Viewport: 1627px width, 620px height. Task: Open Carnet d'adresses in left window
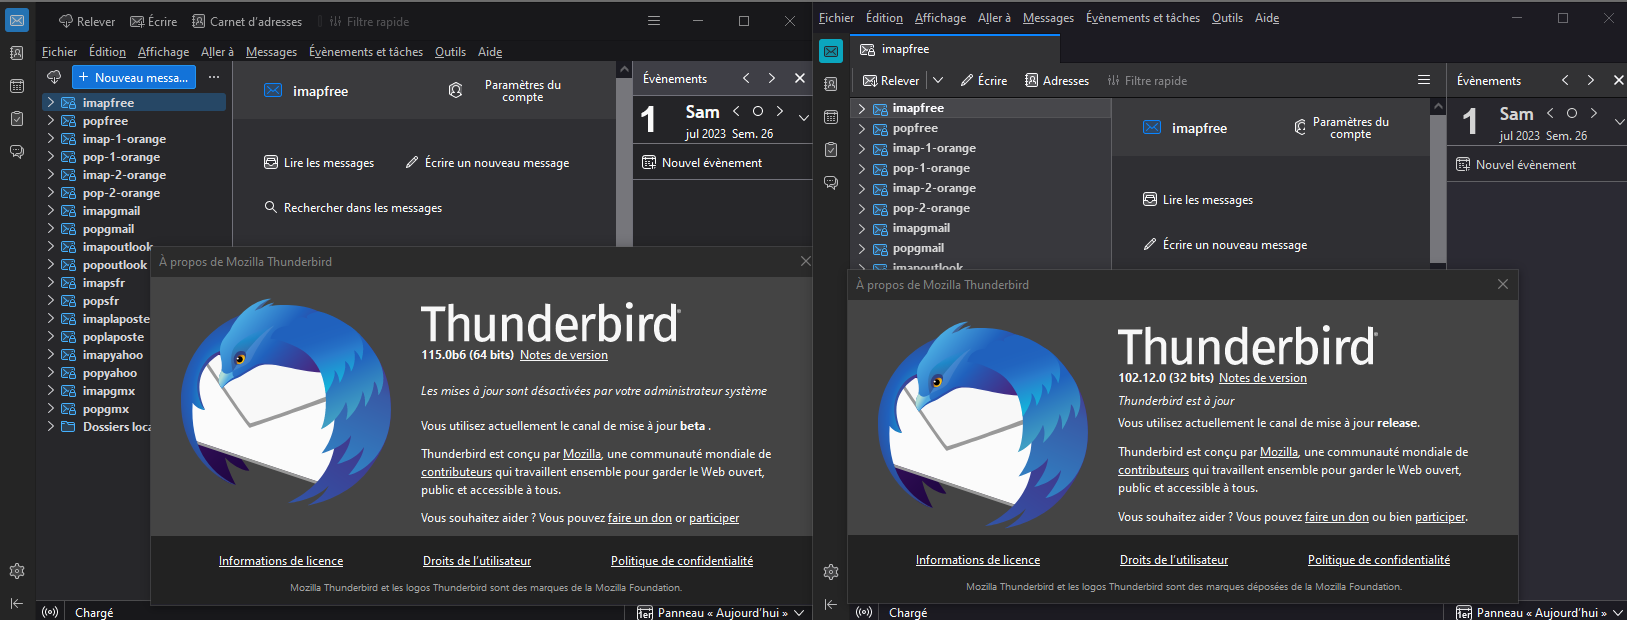(x=247, y=21)
